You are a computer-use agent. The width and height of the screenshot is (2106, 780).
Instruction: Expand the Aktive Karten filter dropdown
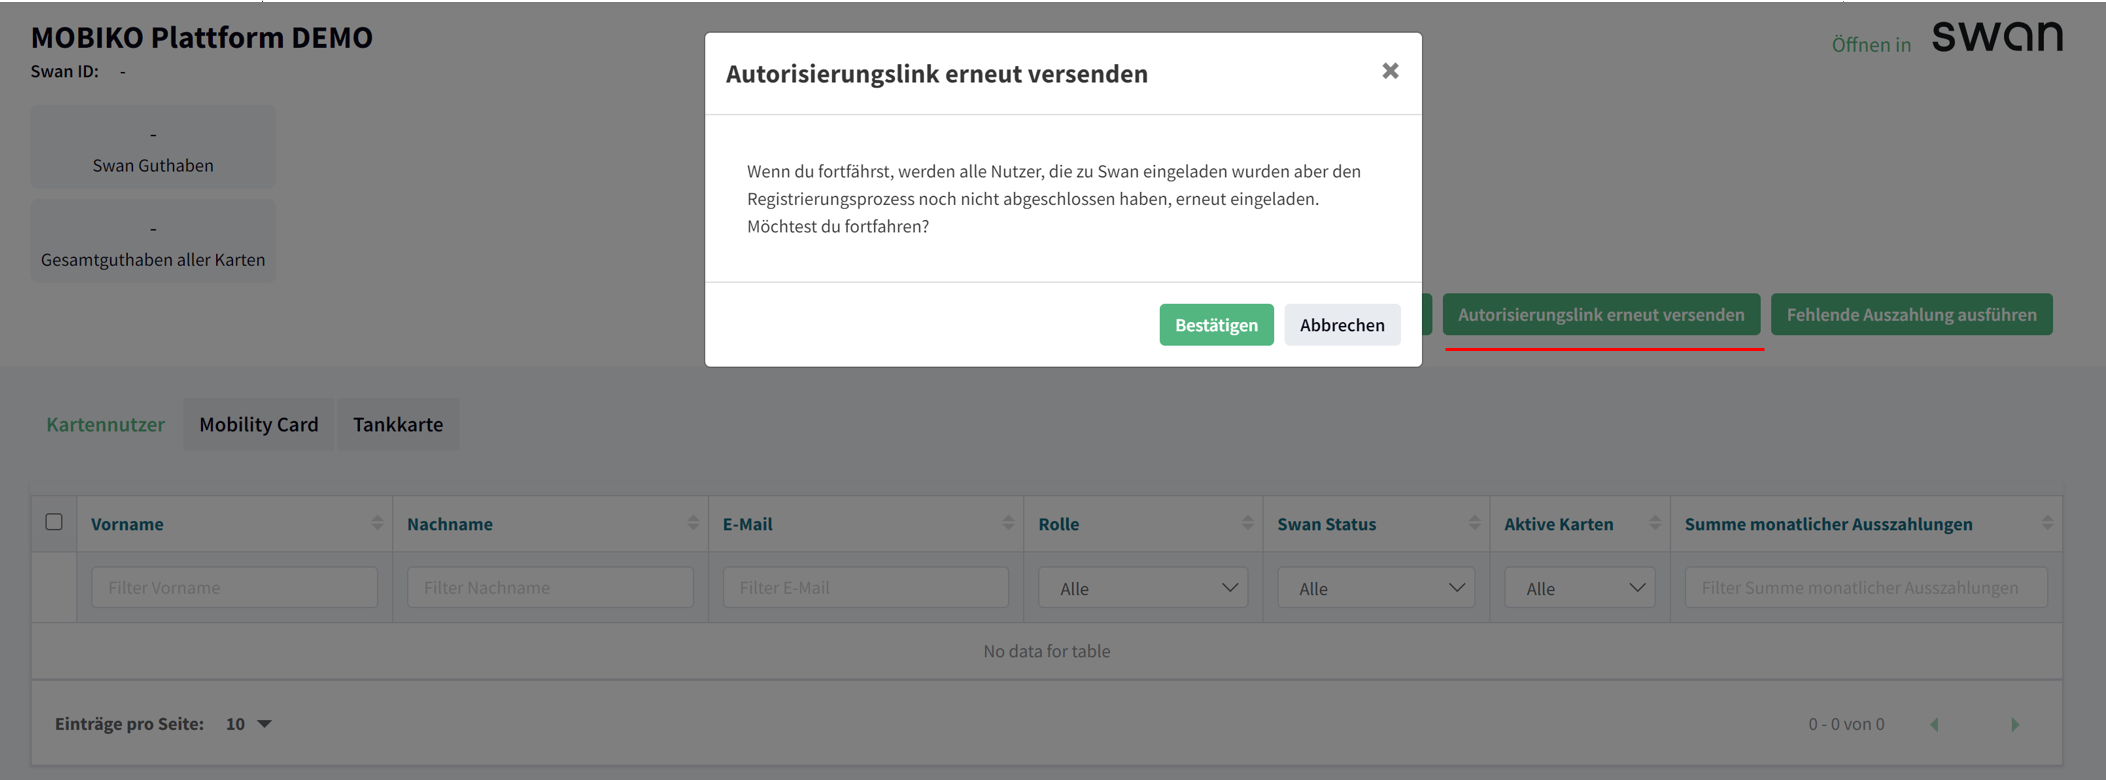(1580, 588)
